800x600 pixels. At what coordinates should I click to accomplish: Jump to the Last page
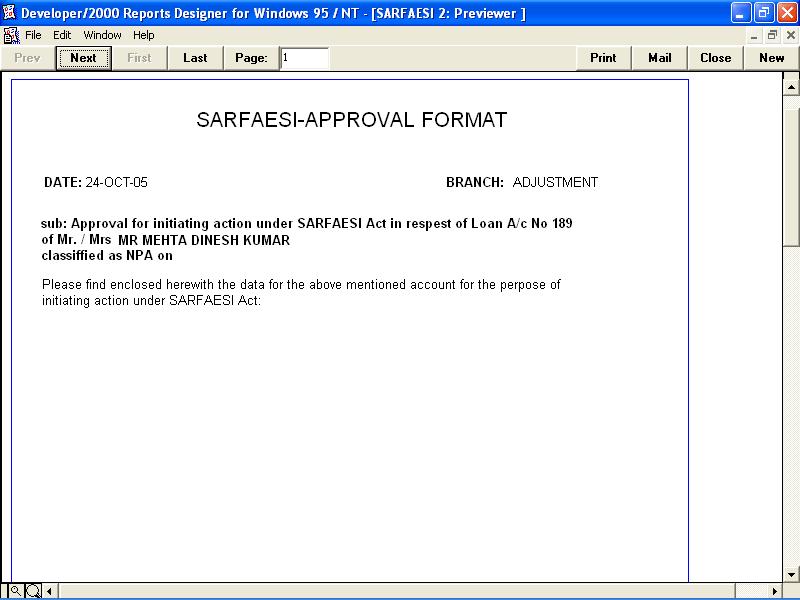pyautogui.click(x=195, y=58)
